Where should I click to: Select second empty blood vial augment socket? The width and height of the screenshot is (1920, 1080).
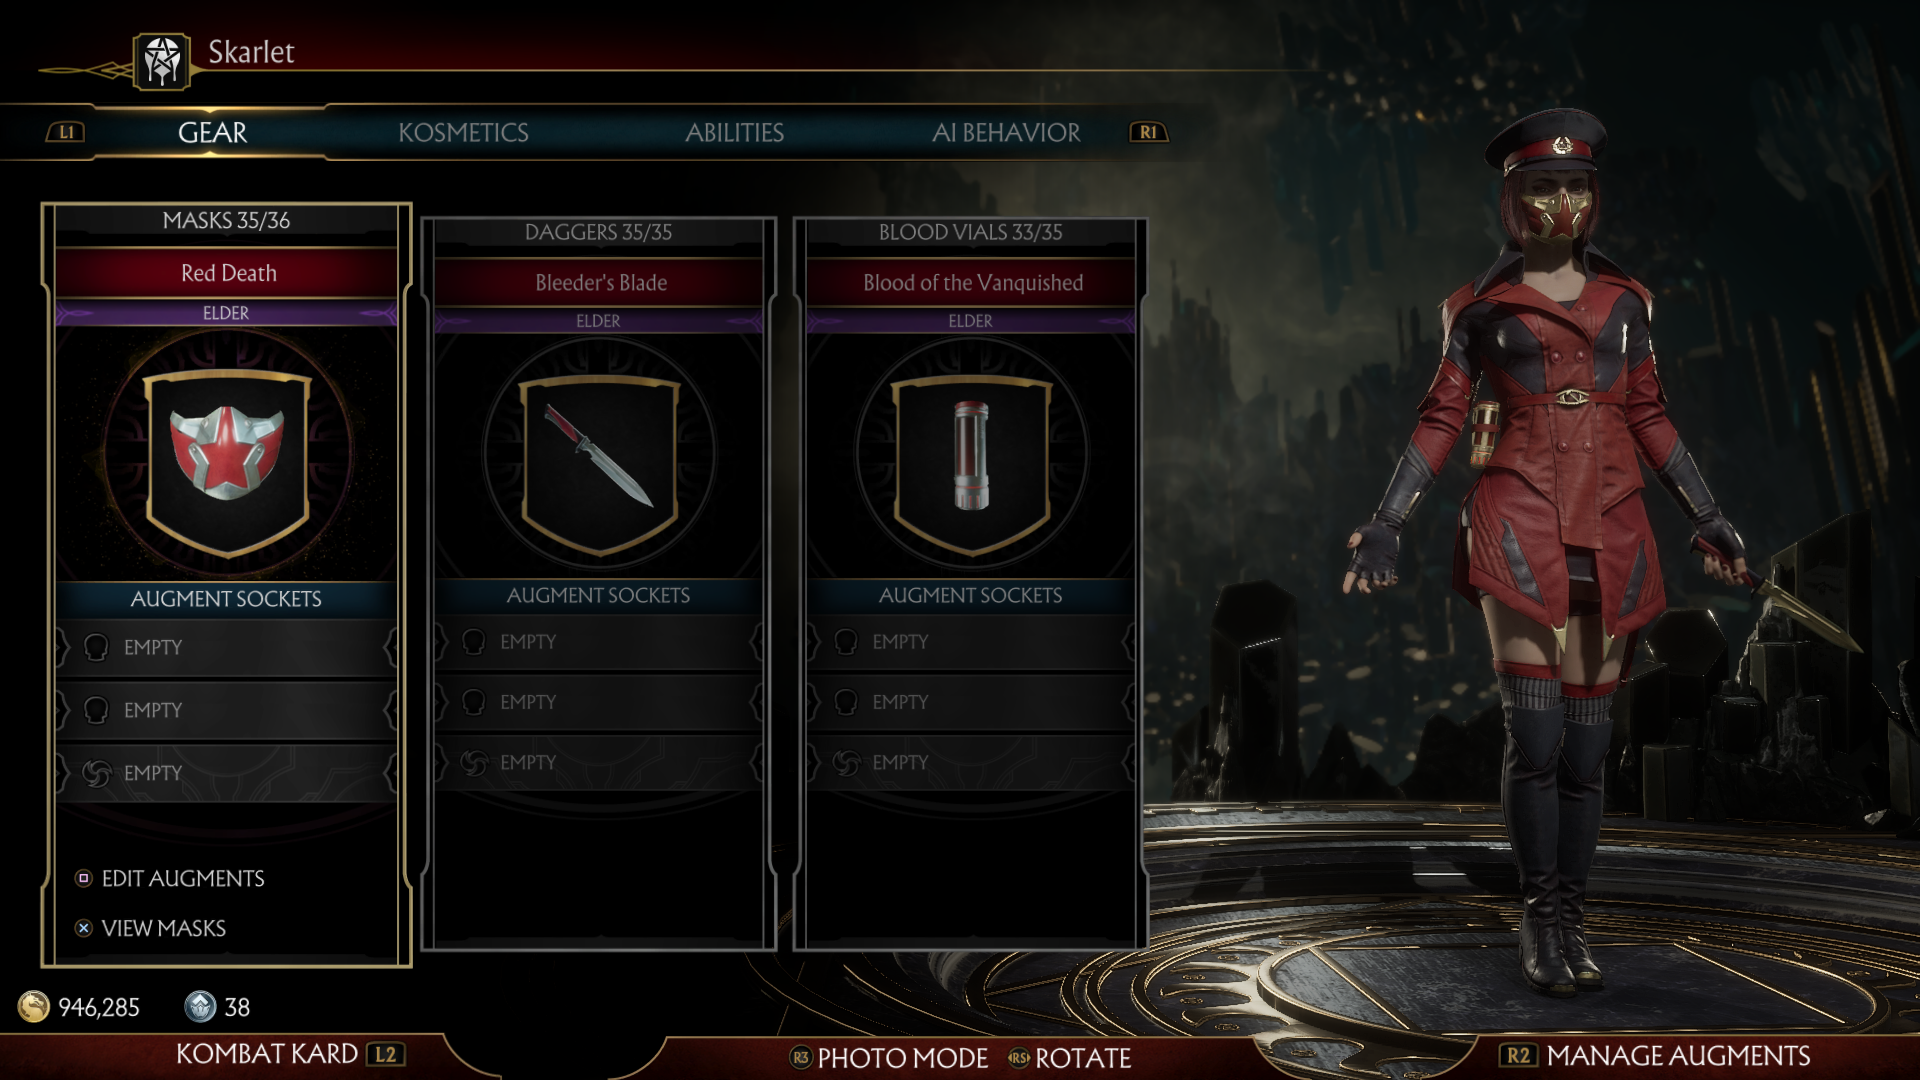tap(971, 702)
